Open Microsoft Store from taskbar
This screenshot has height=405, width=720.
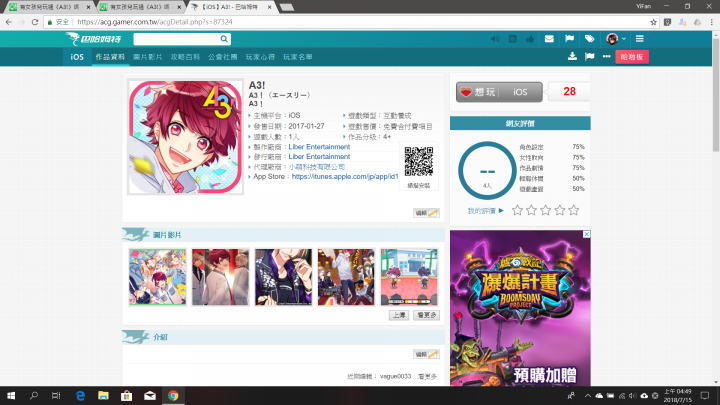pyautogui.click(x=126, y=395)
